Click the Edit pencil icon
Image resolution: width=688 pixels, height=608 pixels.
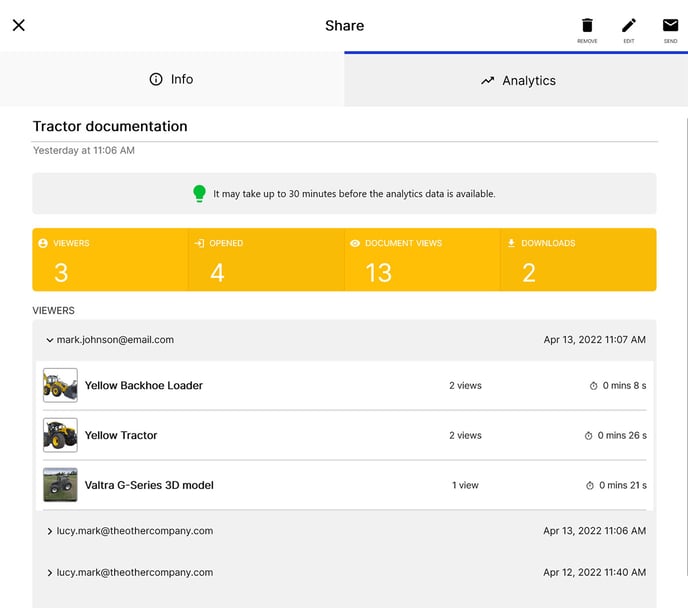pyautogui.click(x=629, y=25)
